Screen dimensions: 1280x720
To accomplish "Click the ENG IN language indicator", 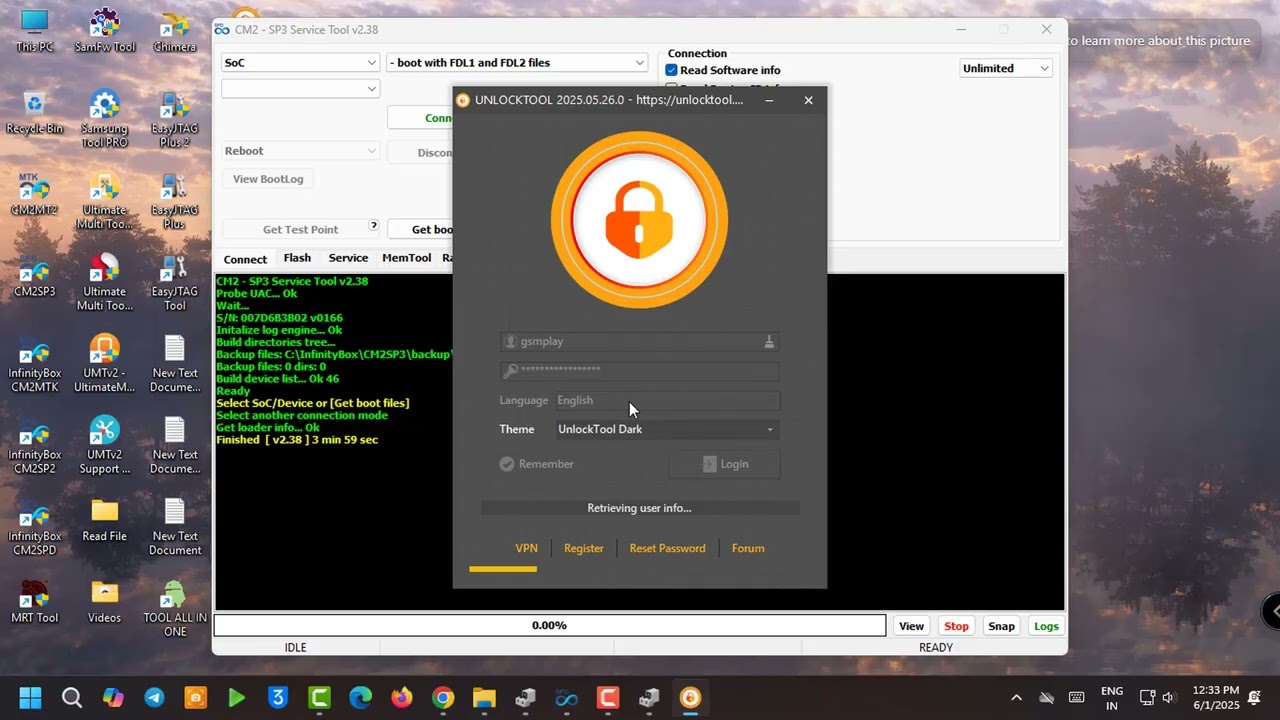I will point(1112,698).
